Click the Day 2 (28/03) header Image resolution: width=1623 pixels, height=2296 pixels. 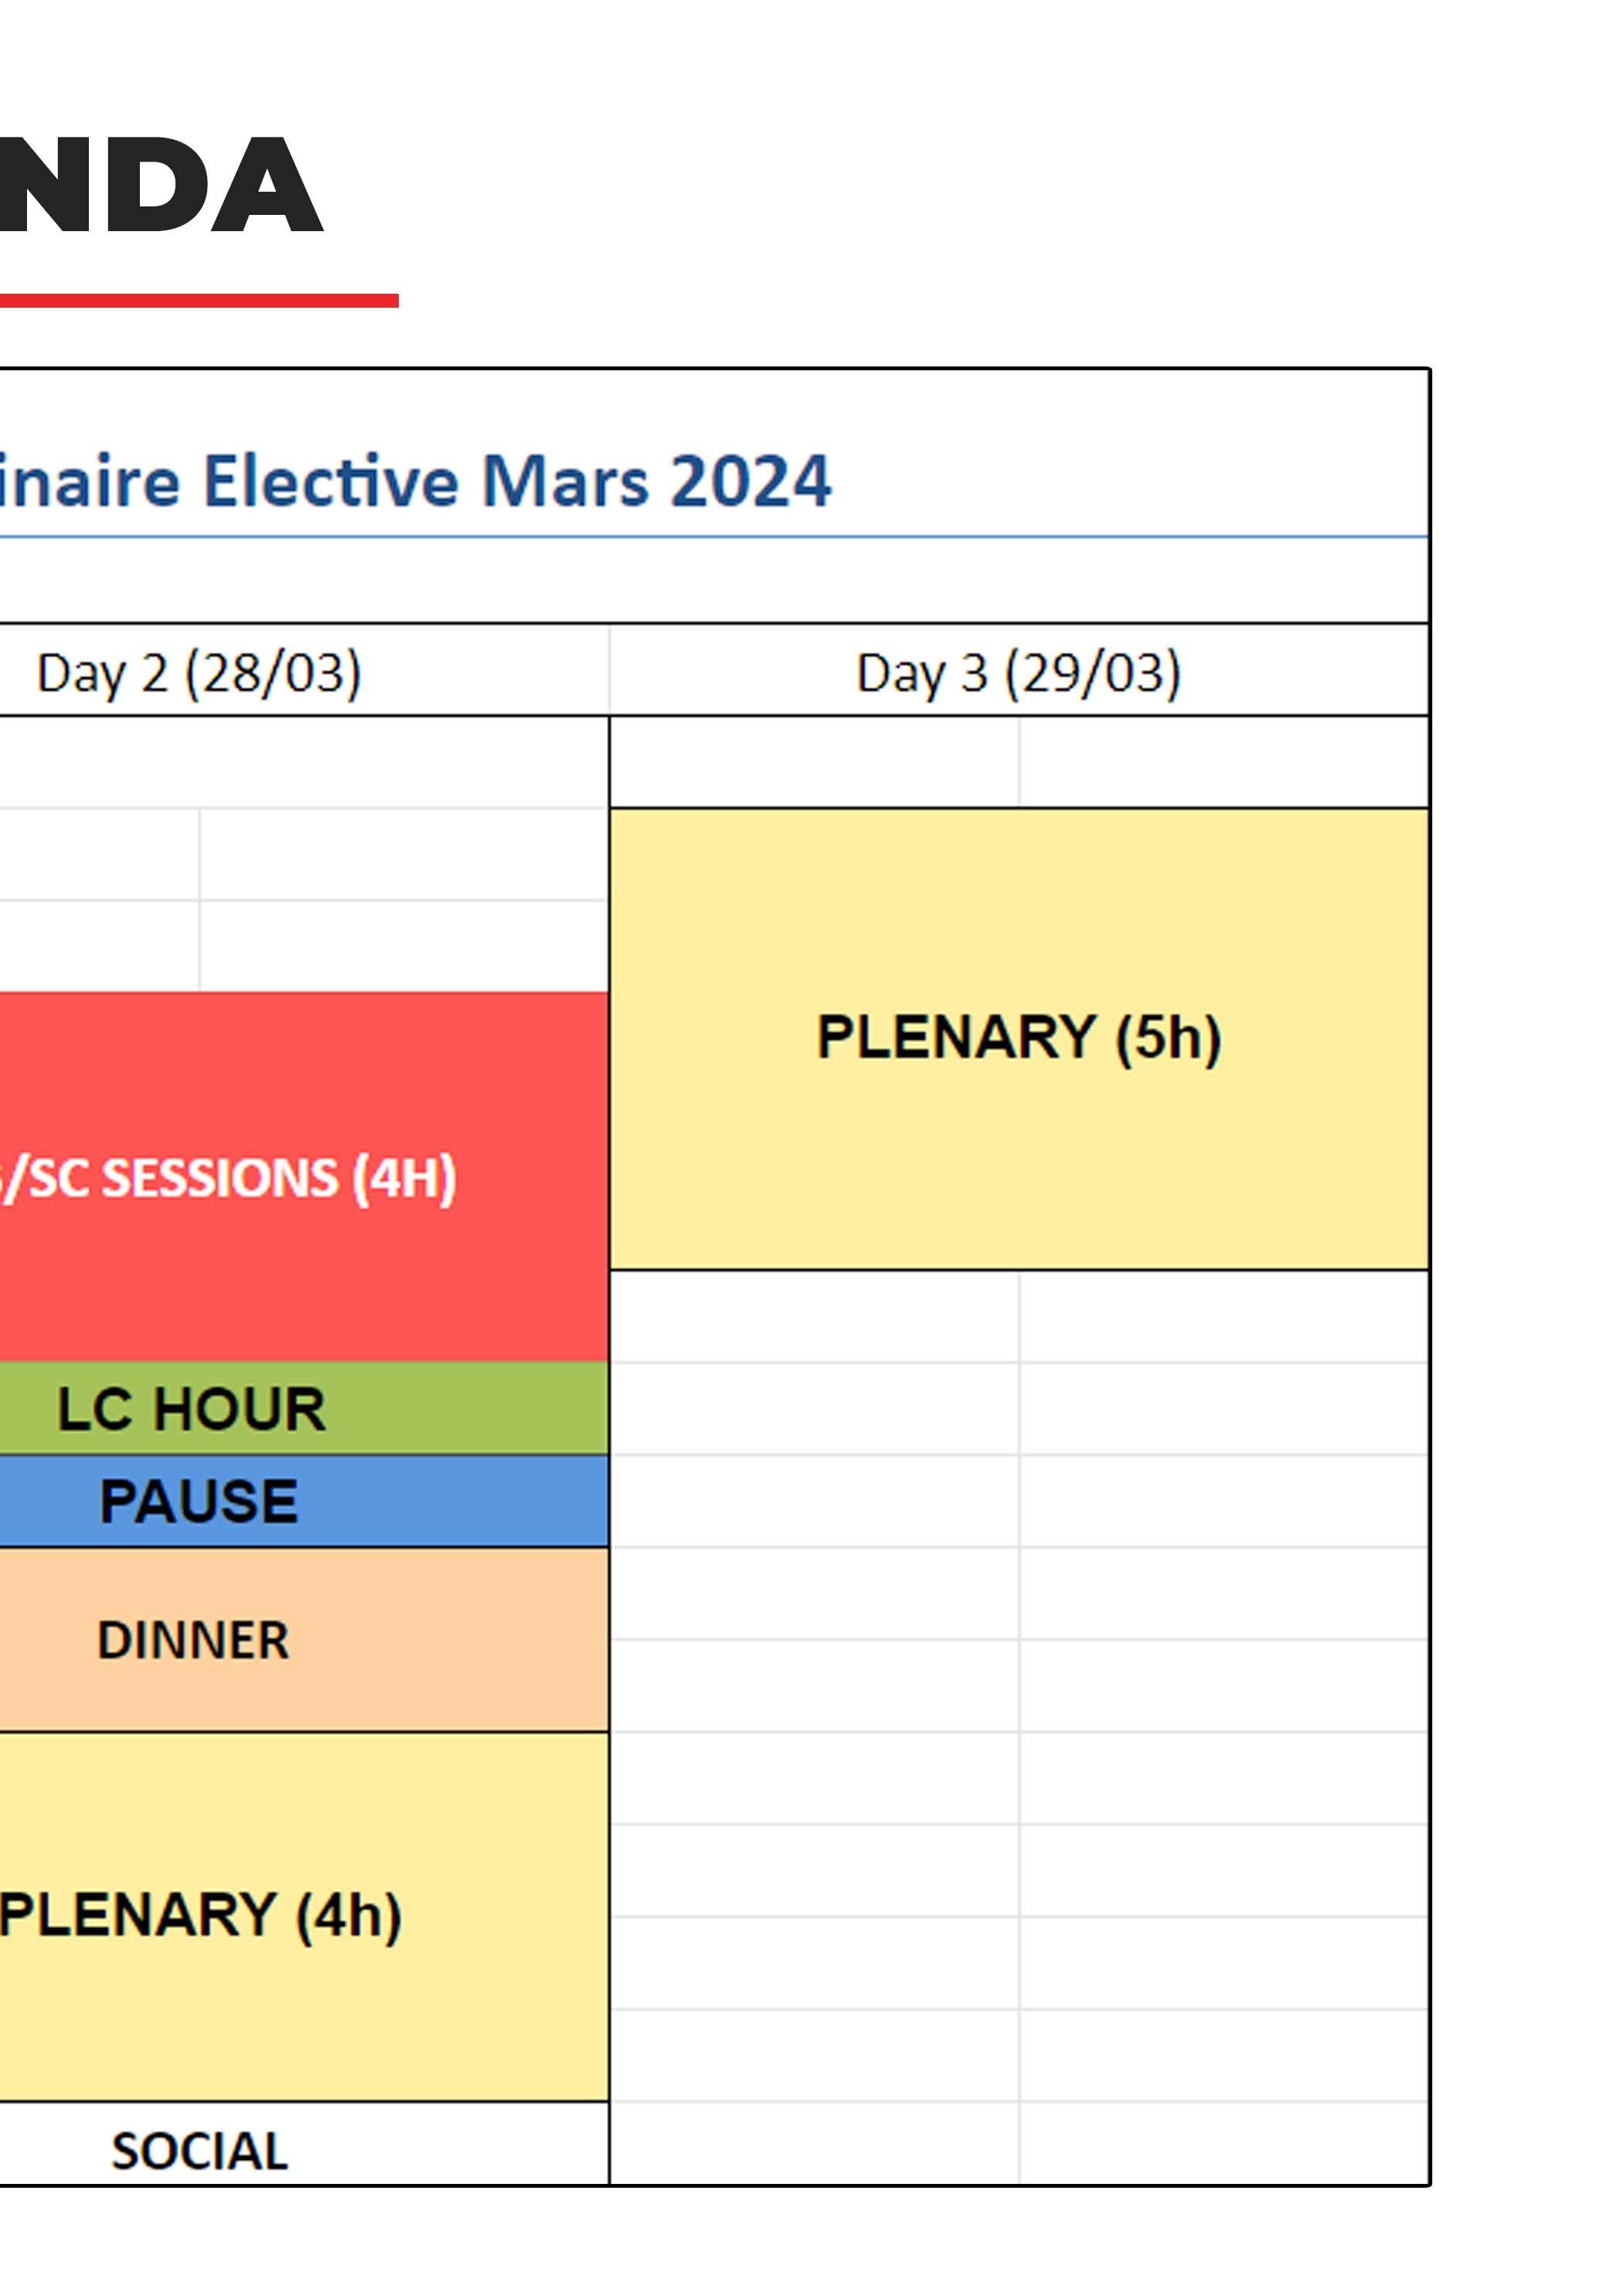(x=200, y=672)
